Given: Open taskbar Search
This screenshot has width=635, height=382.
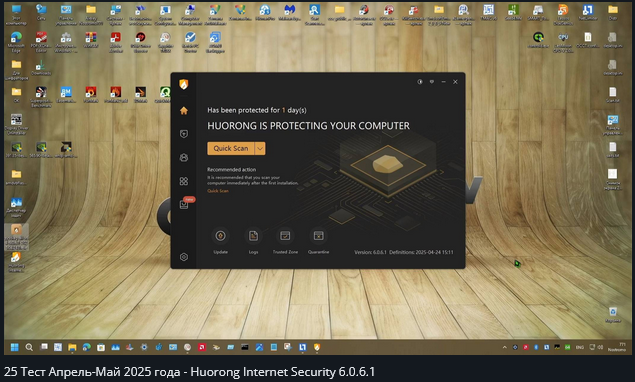Looking at the screenshot, I should [29, 347].
